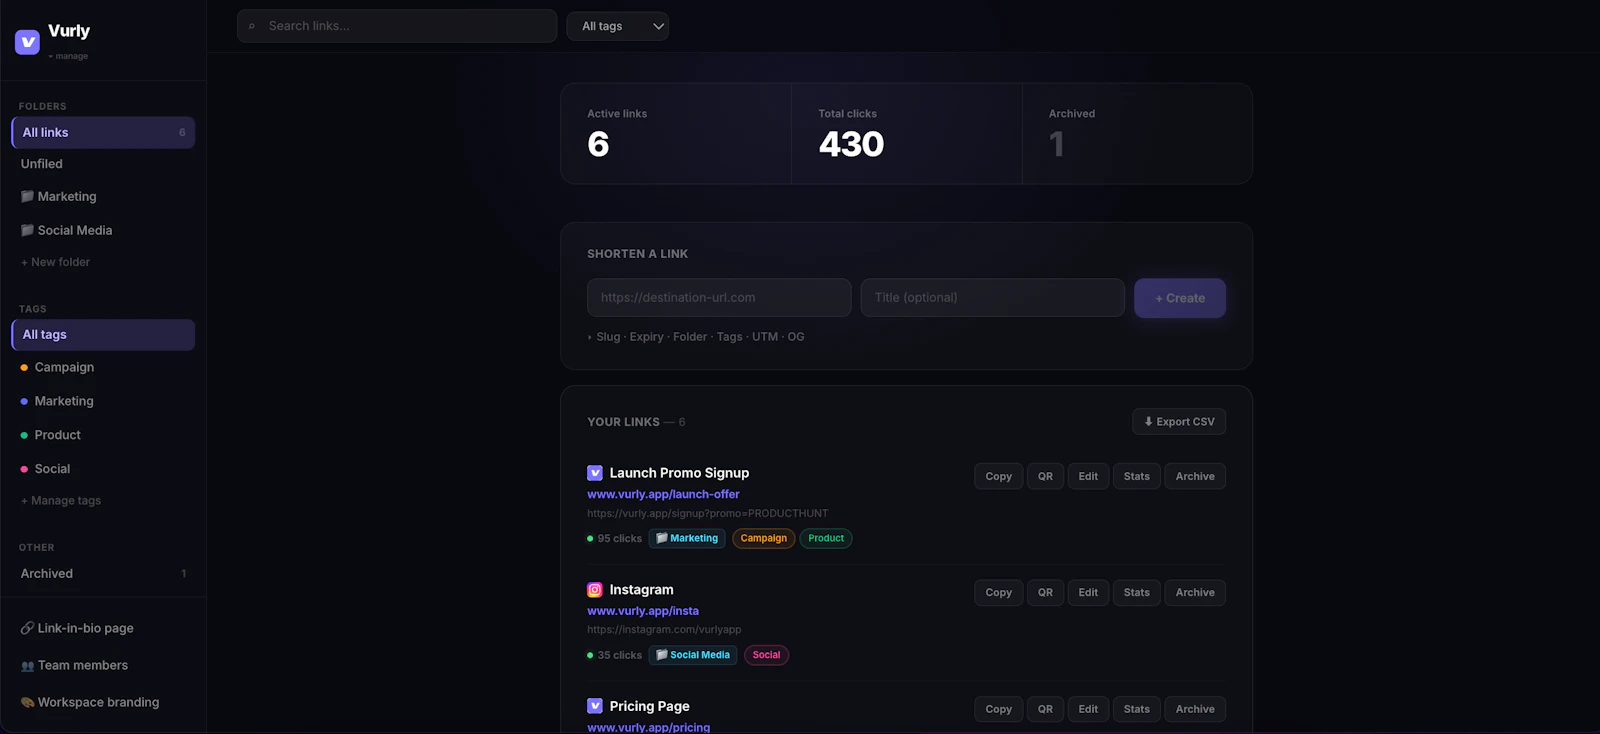Filter by the Social tag in sidebar
Screen dimensions: 1600x734
point(103,469)
